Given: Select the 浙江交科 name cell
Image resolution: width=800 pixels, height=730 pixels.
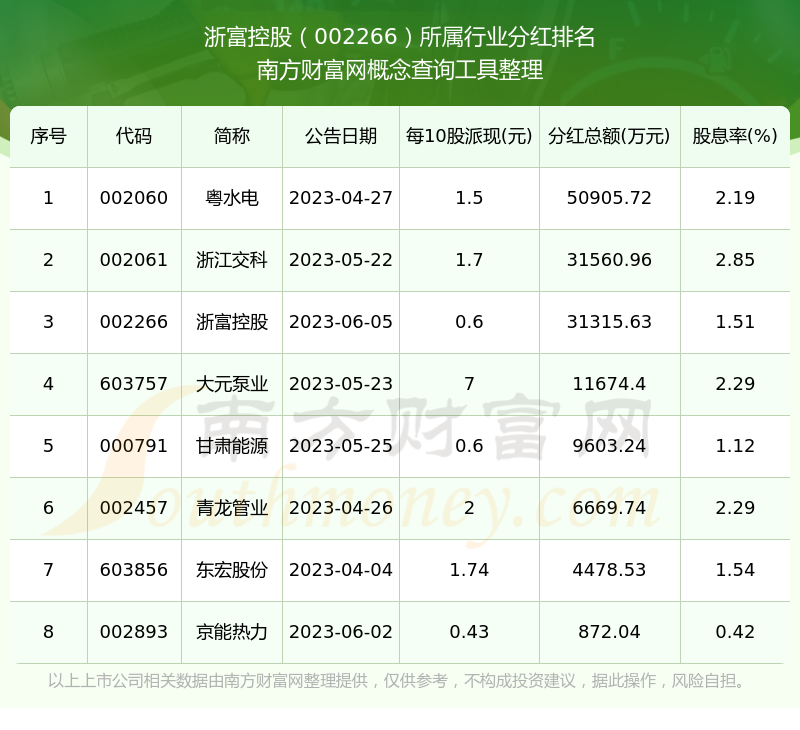Looking at the screenshot, I should coord(232,260).
